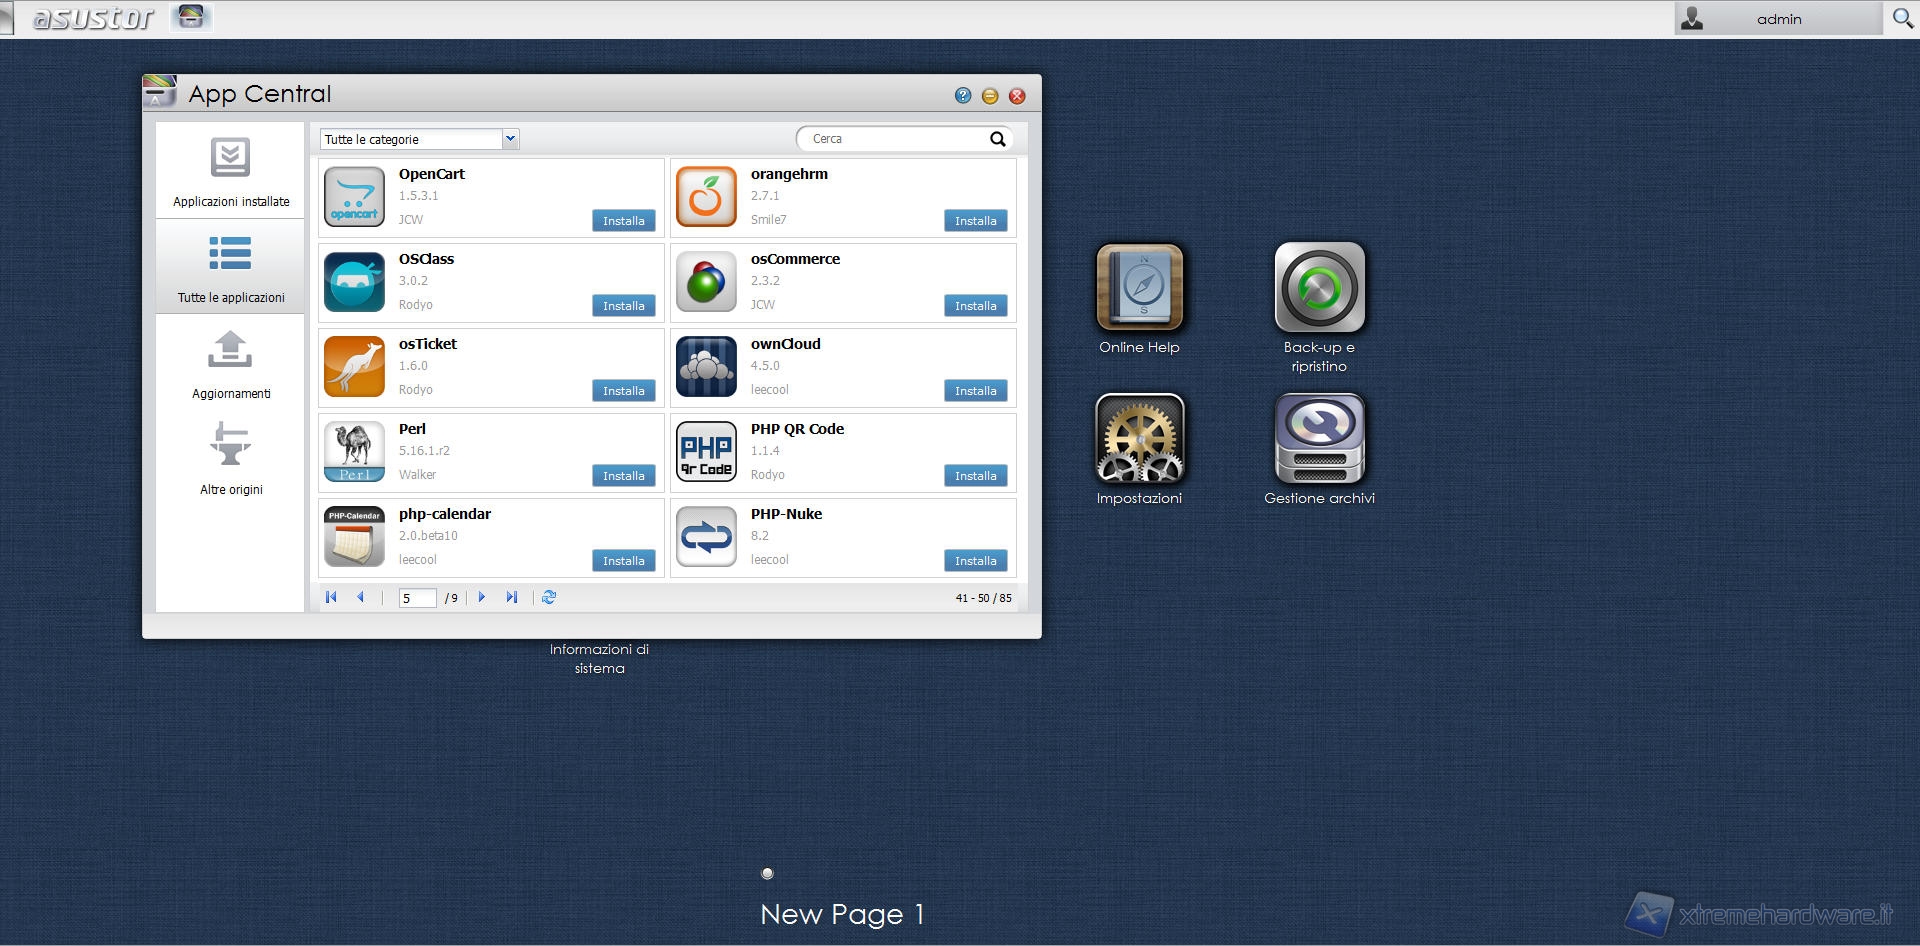
Task: Open Back-up e ripristino desktop icon
Action: point(1319,288)
